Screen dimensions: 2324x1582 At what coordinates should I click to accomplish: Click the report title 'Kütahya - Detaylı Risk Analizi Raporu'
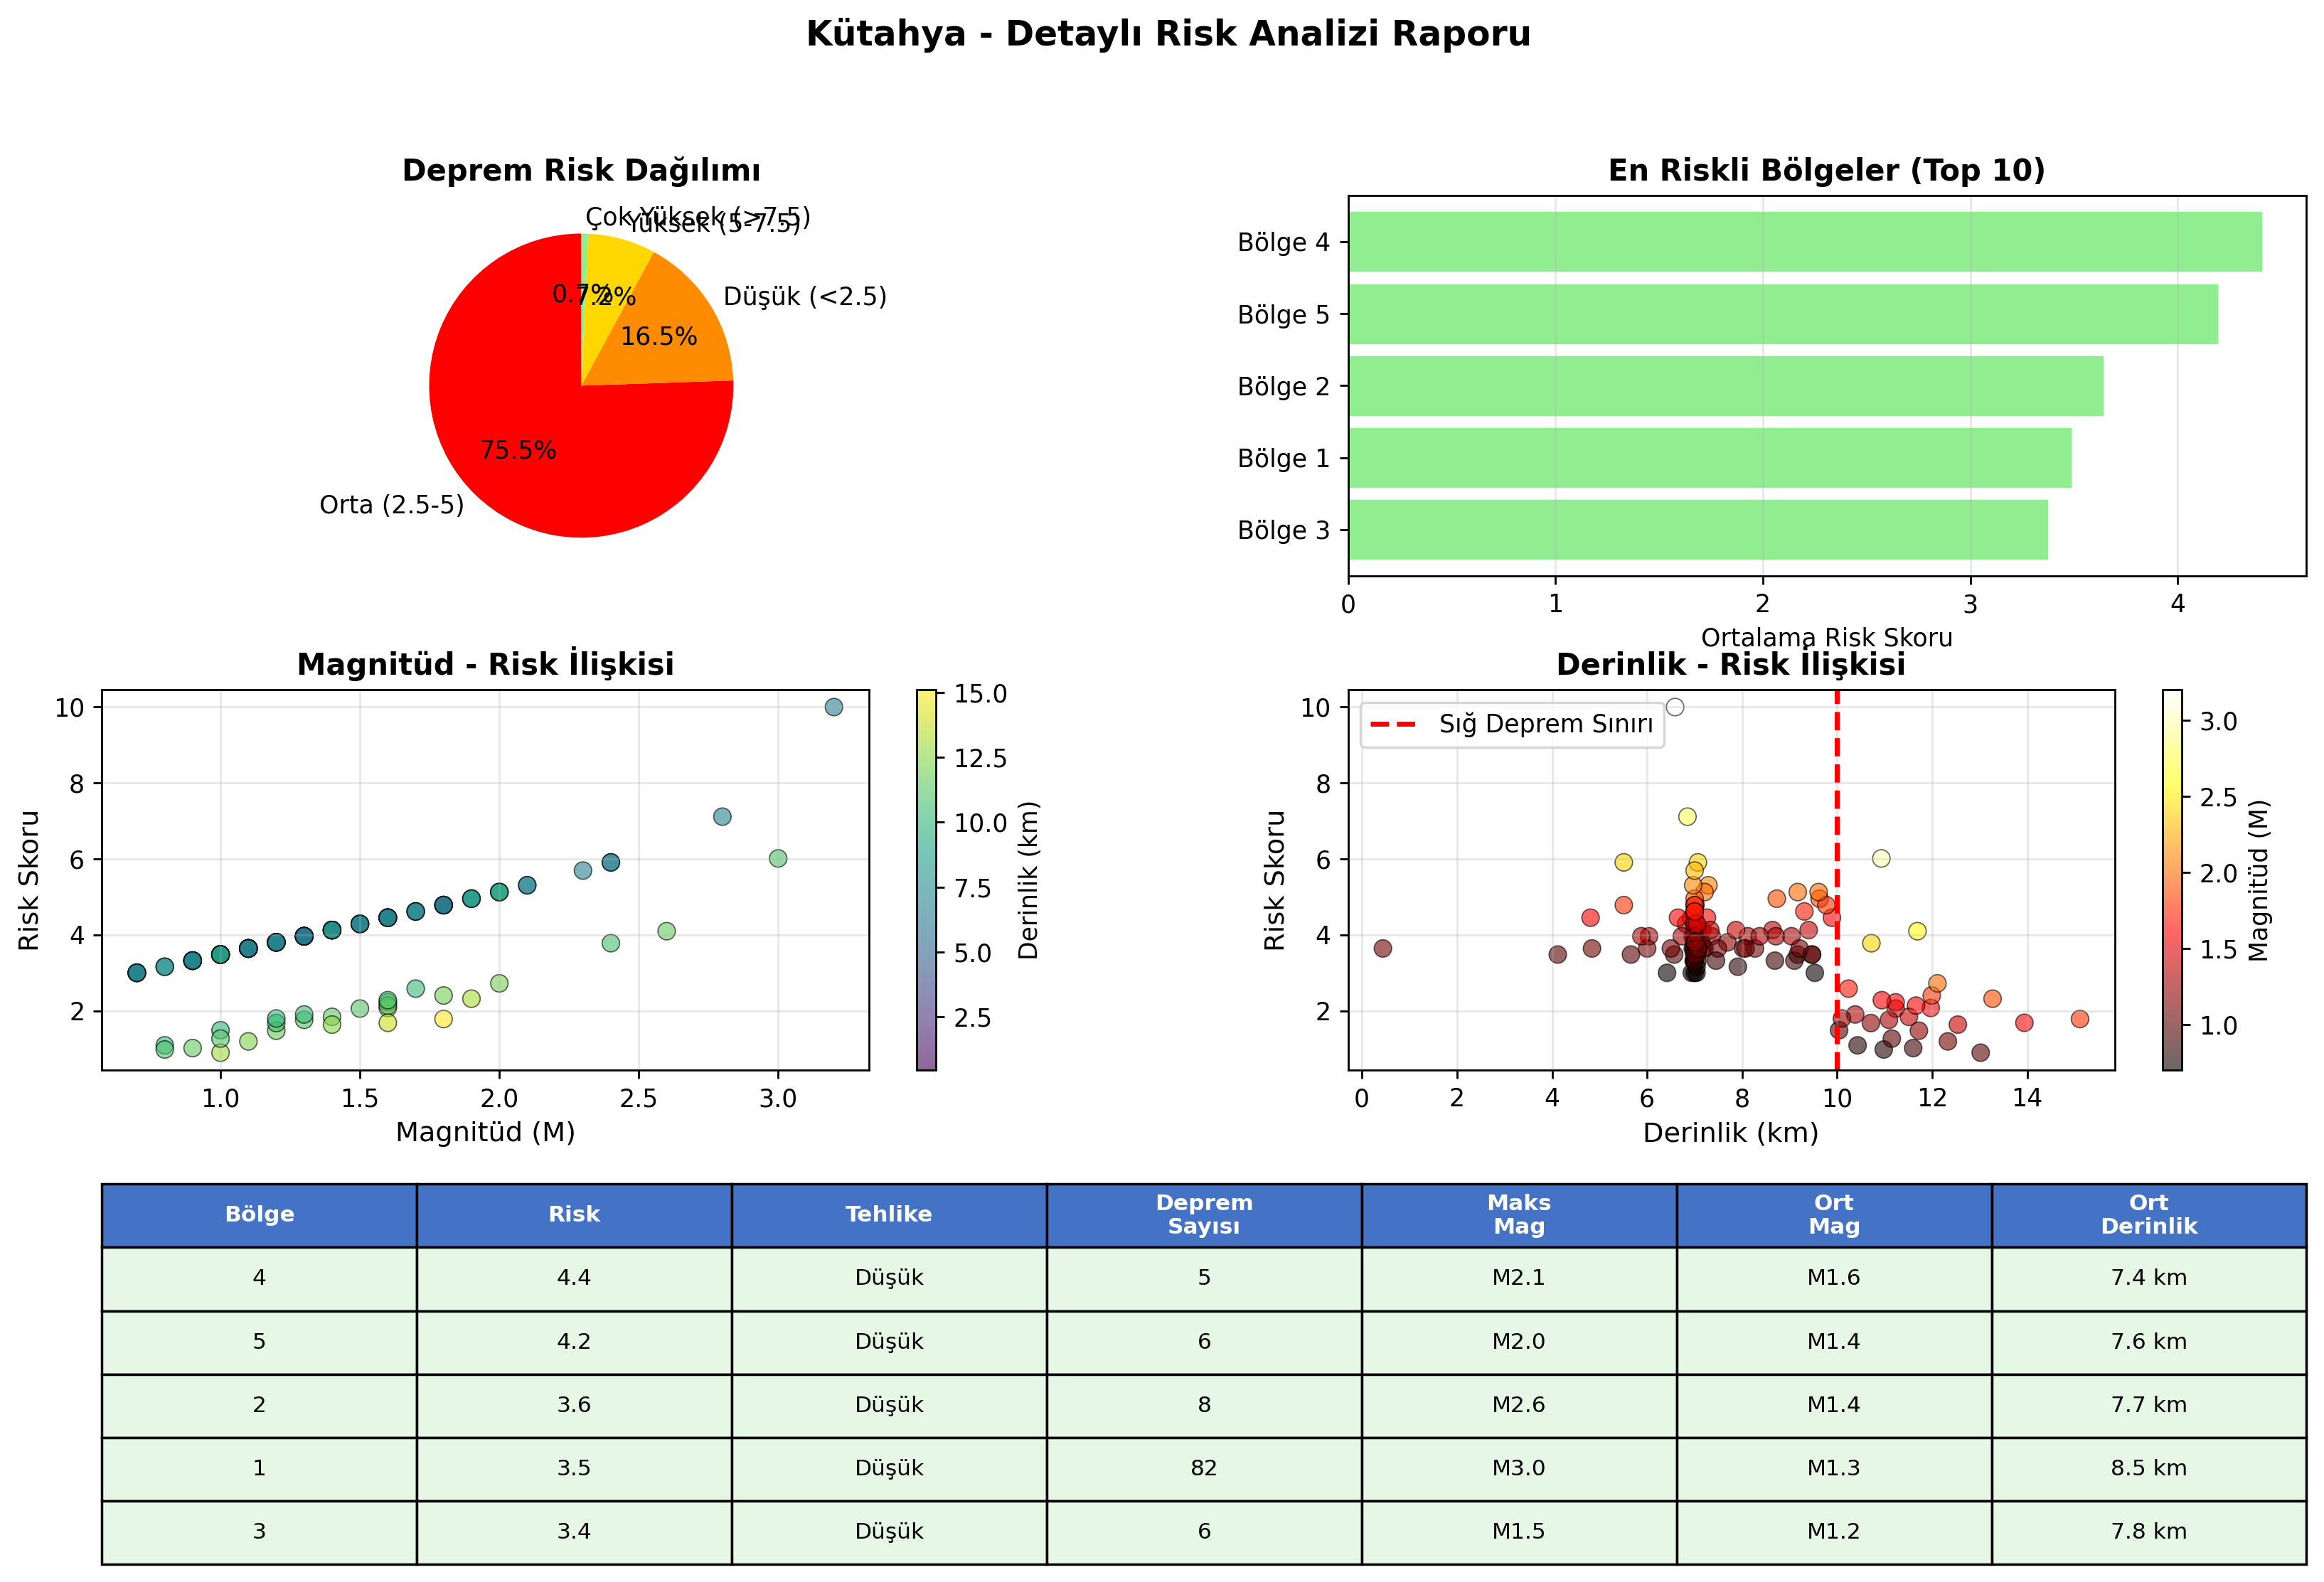click(x=1168, y=34)
